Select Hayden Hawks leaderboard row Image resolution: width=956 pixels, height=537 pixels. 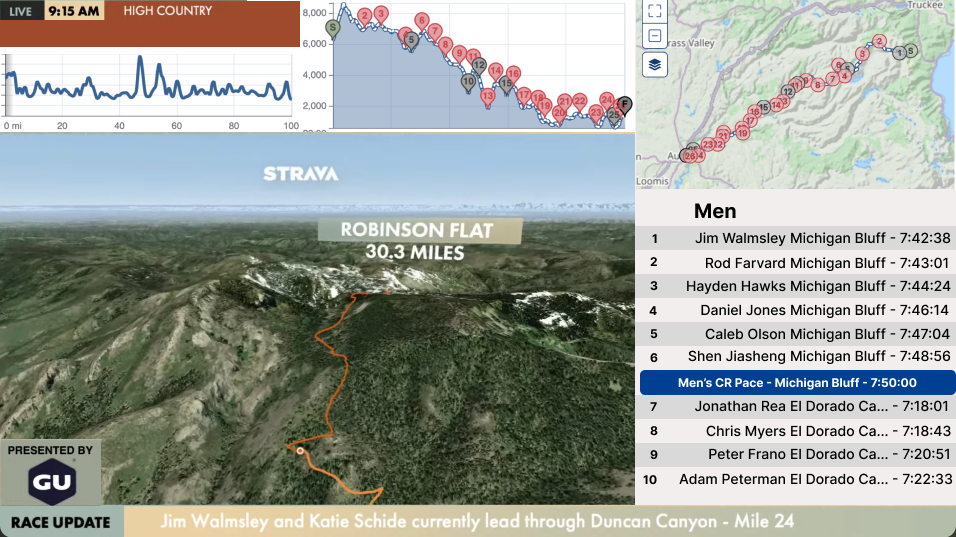point(796,286)
